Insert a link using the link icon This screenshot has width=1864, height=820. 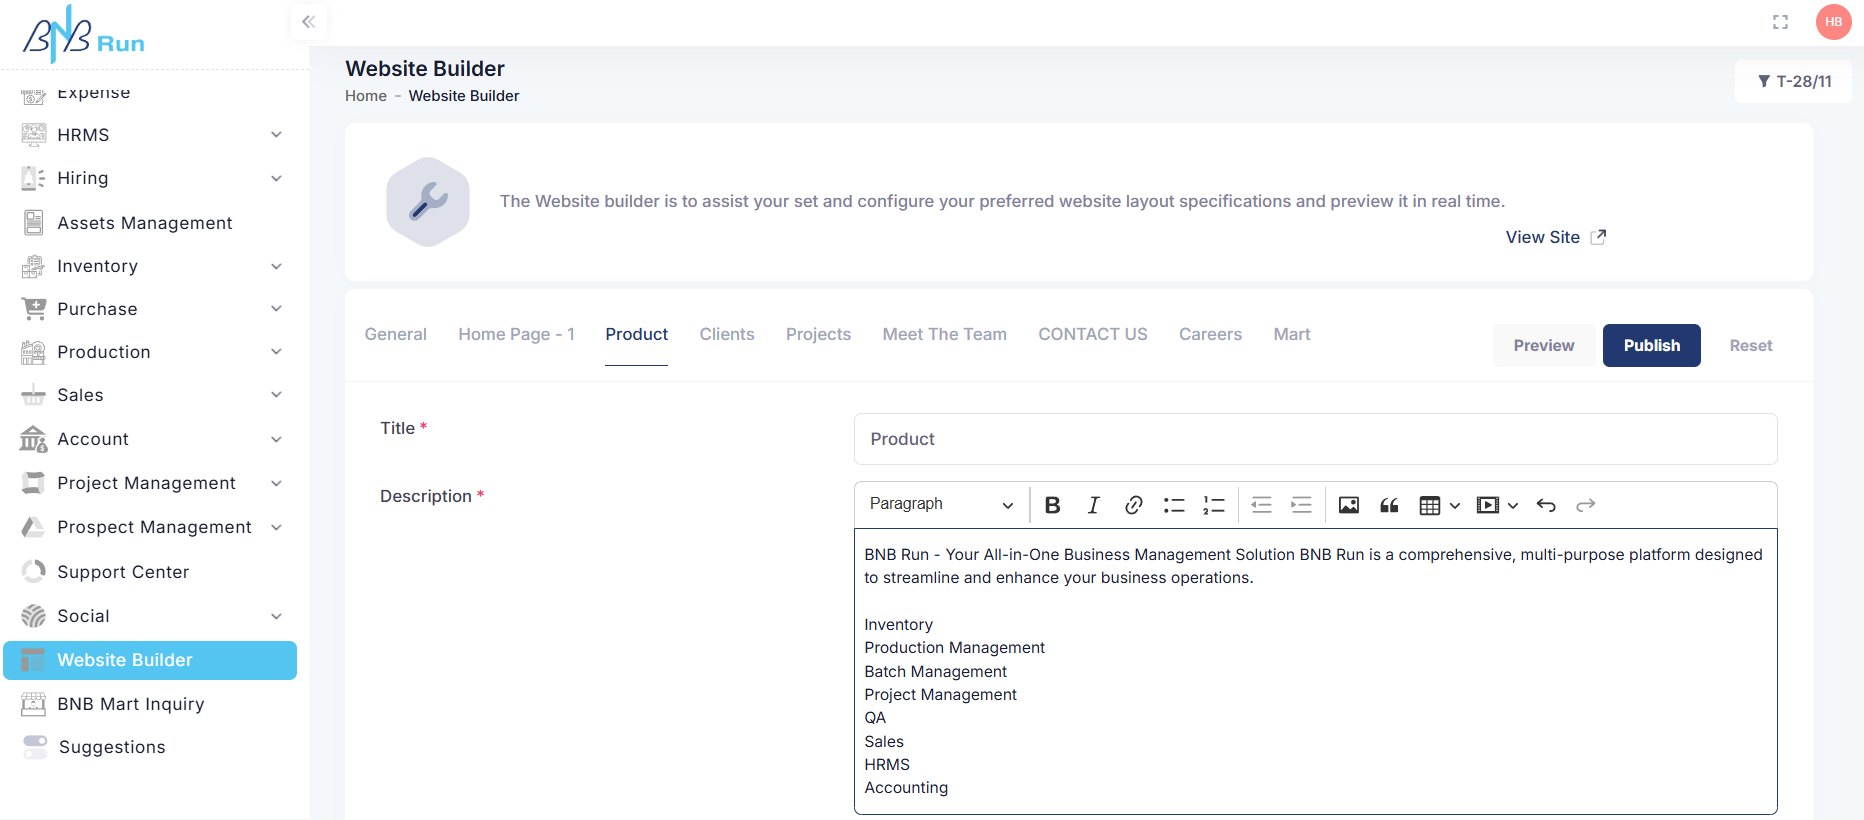pos(1133,505)
